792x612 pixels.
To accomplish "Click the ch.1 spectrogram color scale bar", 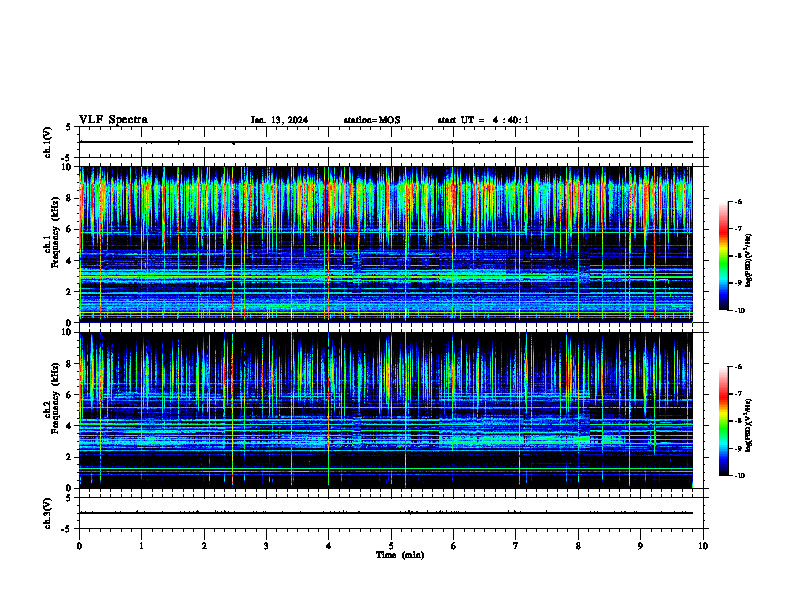I will (723, 256).
